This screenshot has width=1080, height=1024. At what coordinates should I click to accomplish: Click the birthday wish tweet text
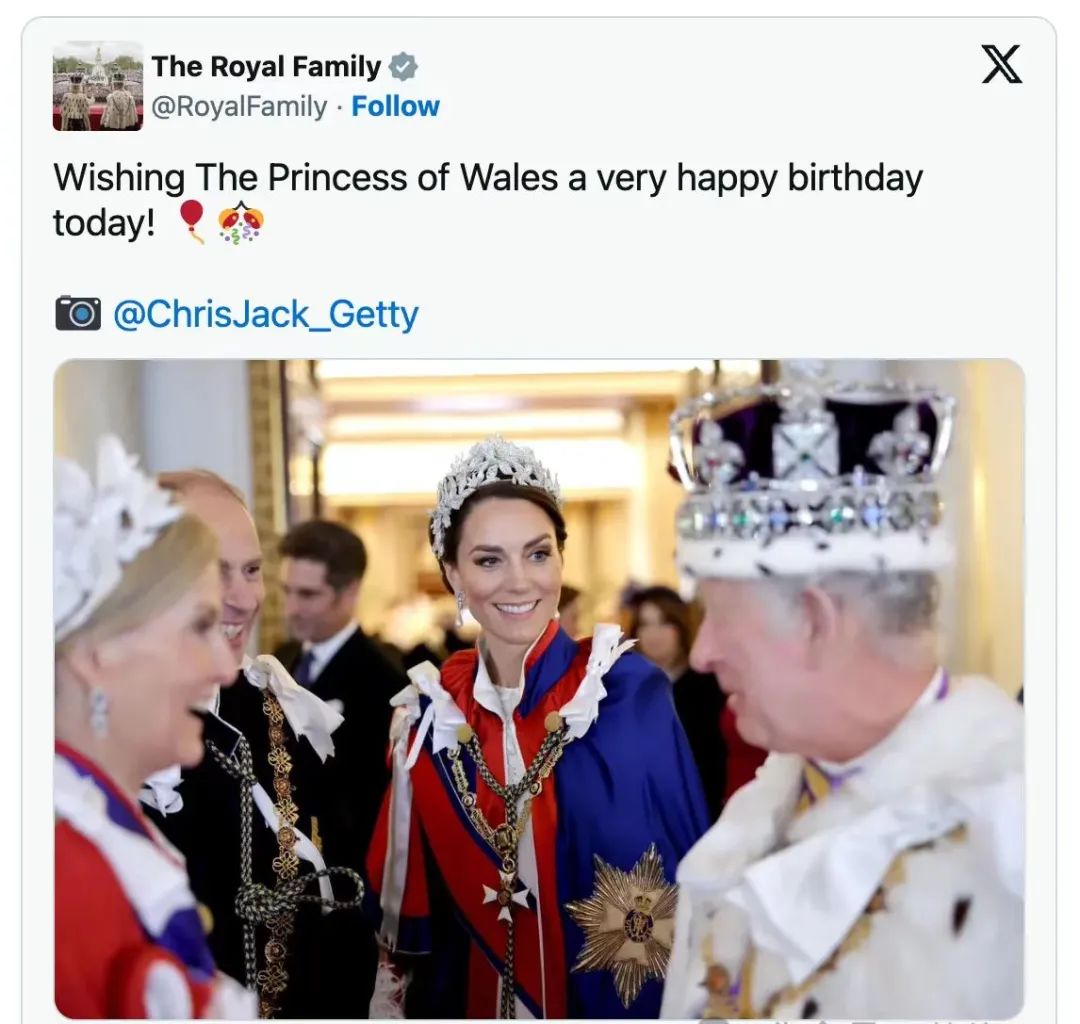pos(488,200)
